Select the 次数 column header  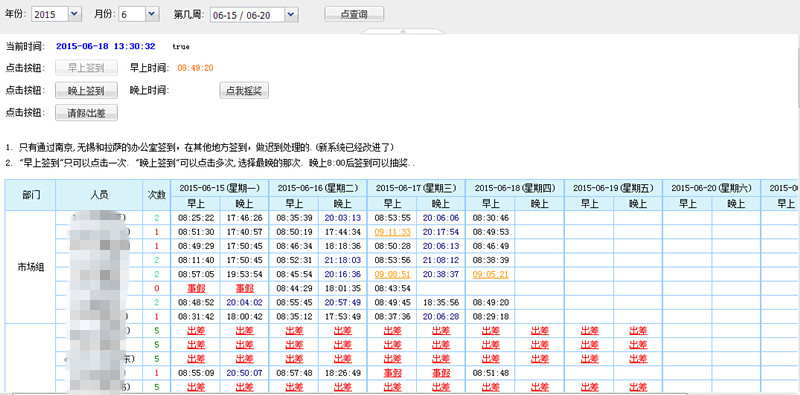click(157, 195)
